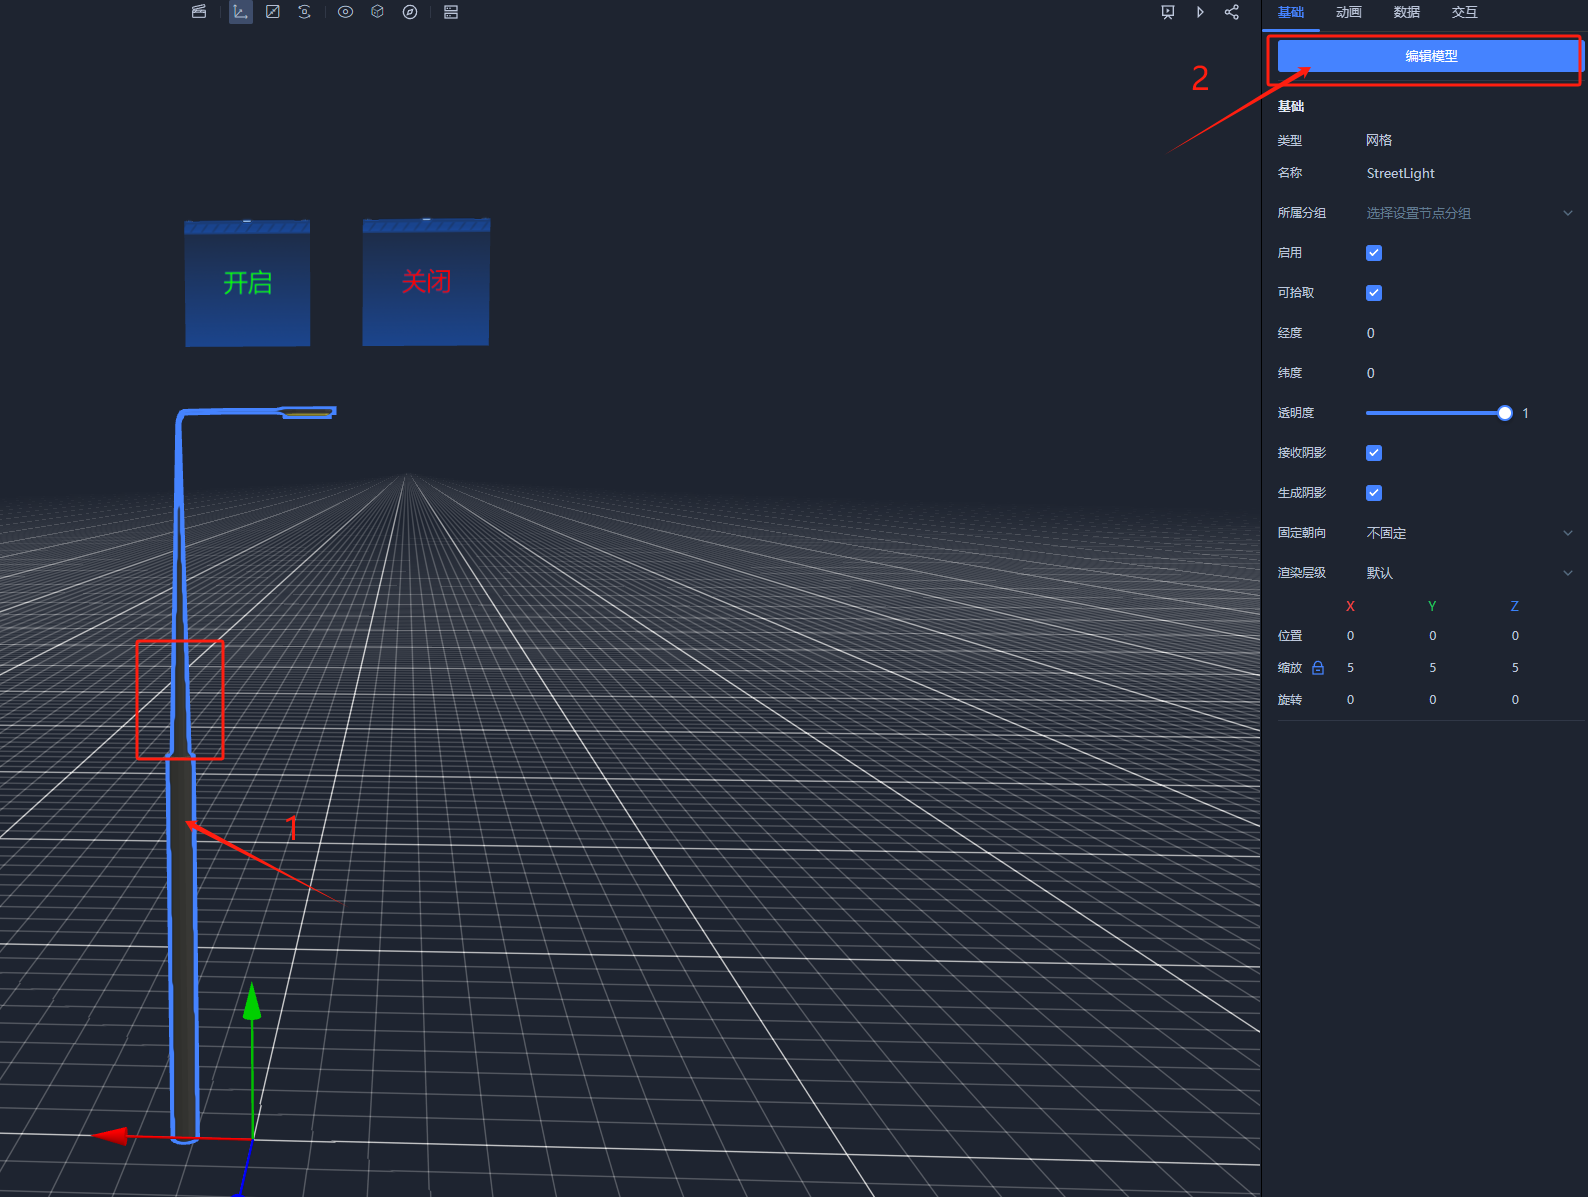
Task: Click the 旋转 Y value
Action: tap(1433, 700)
